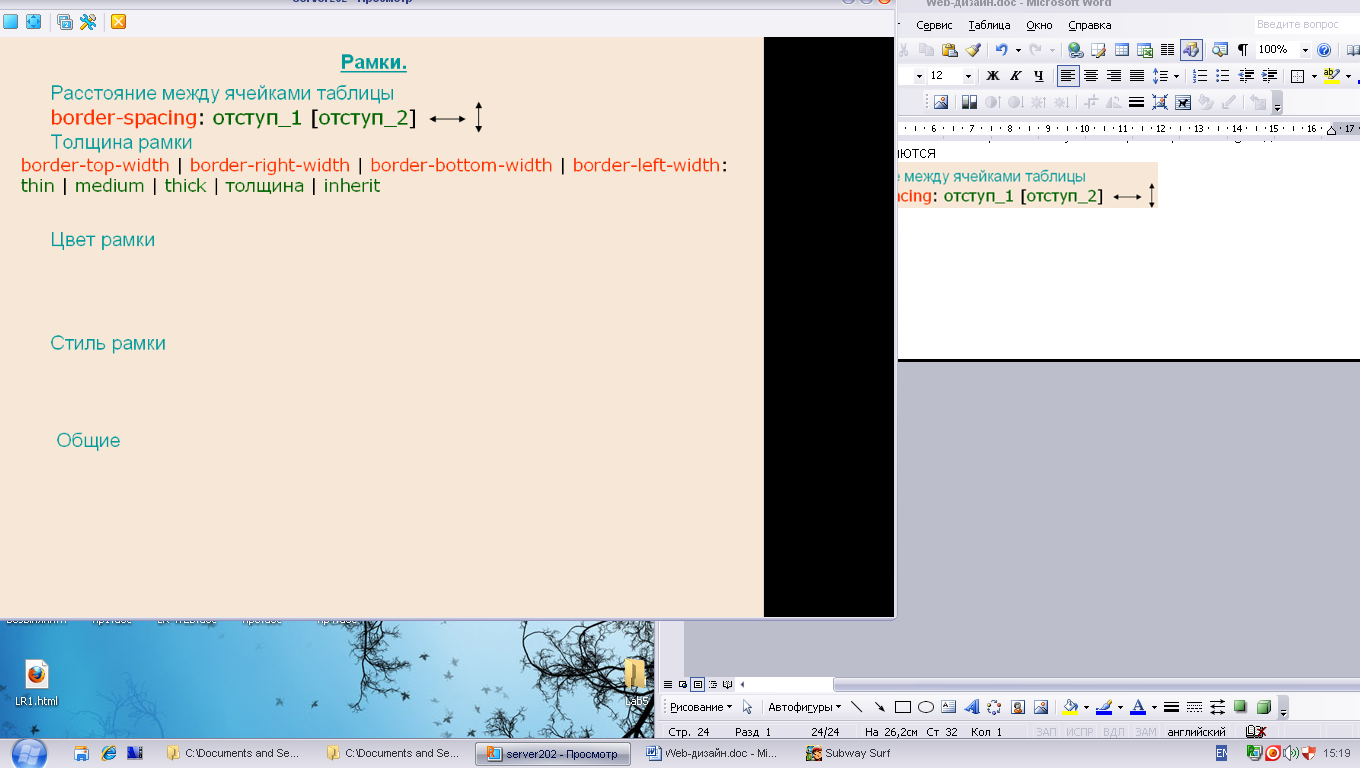This screenshot has height=768, width=1360.
Task: Click numbered list icon in Word
Action: click(1200, 75)
